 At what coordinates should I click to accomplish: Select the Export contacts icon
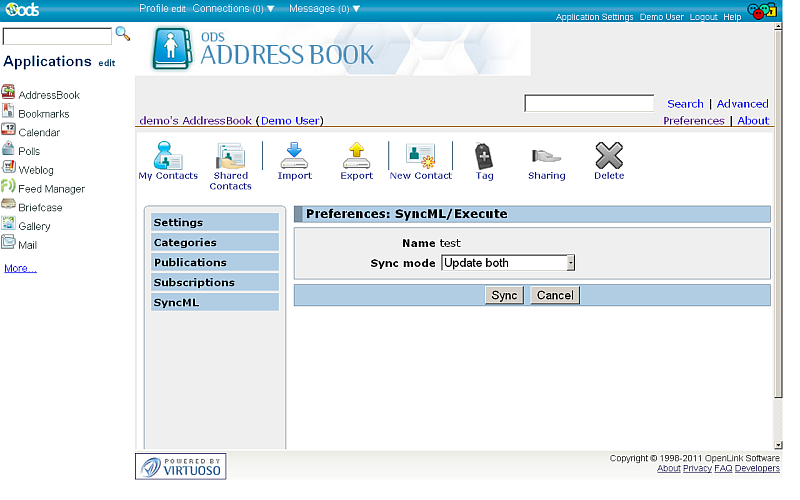coord(356,156)
